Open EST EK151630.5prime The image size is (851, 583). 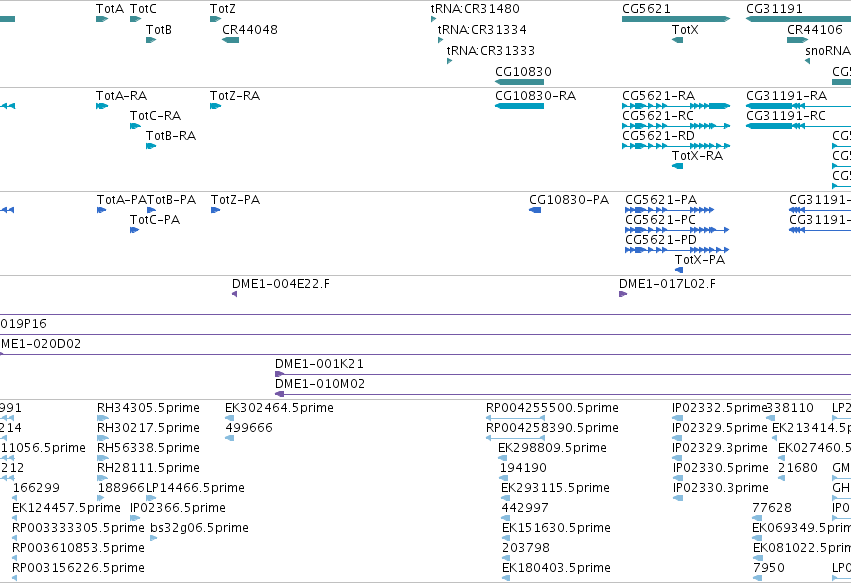click(x=506, y=538)
